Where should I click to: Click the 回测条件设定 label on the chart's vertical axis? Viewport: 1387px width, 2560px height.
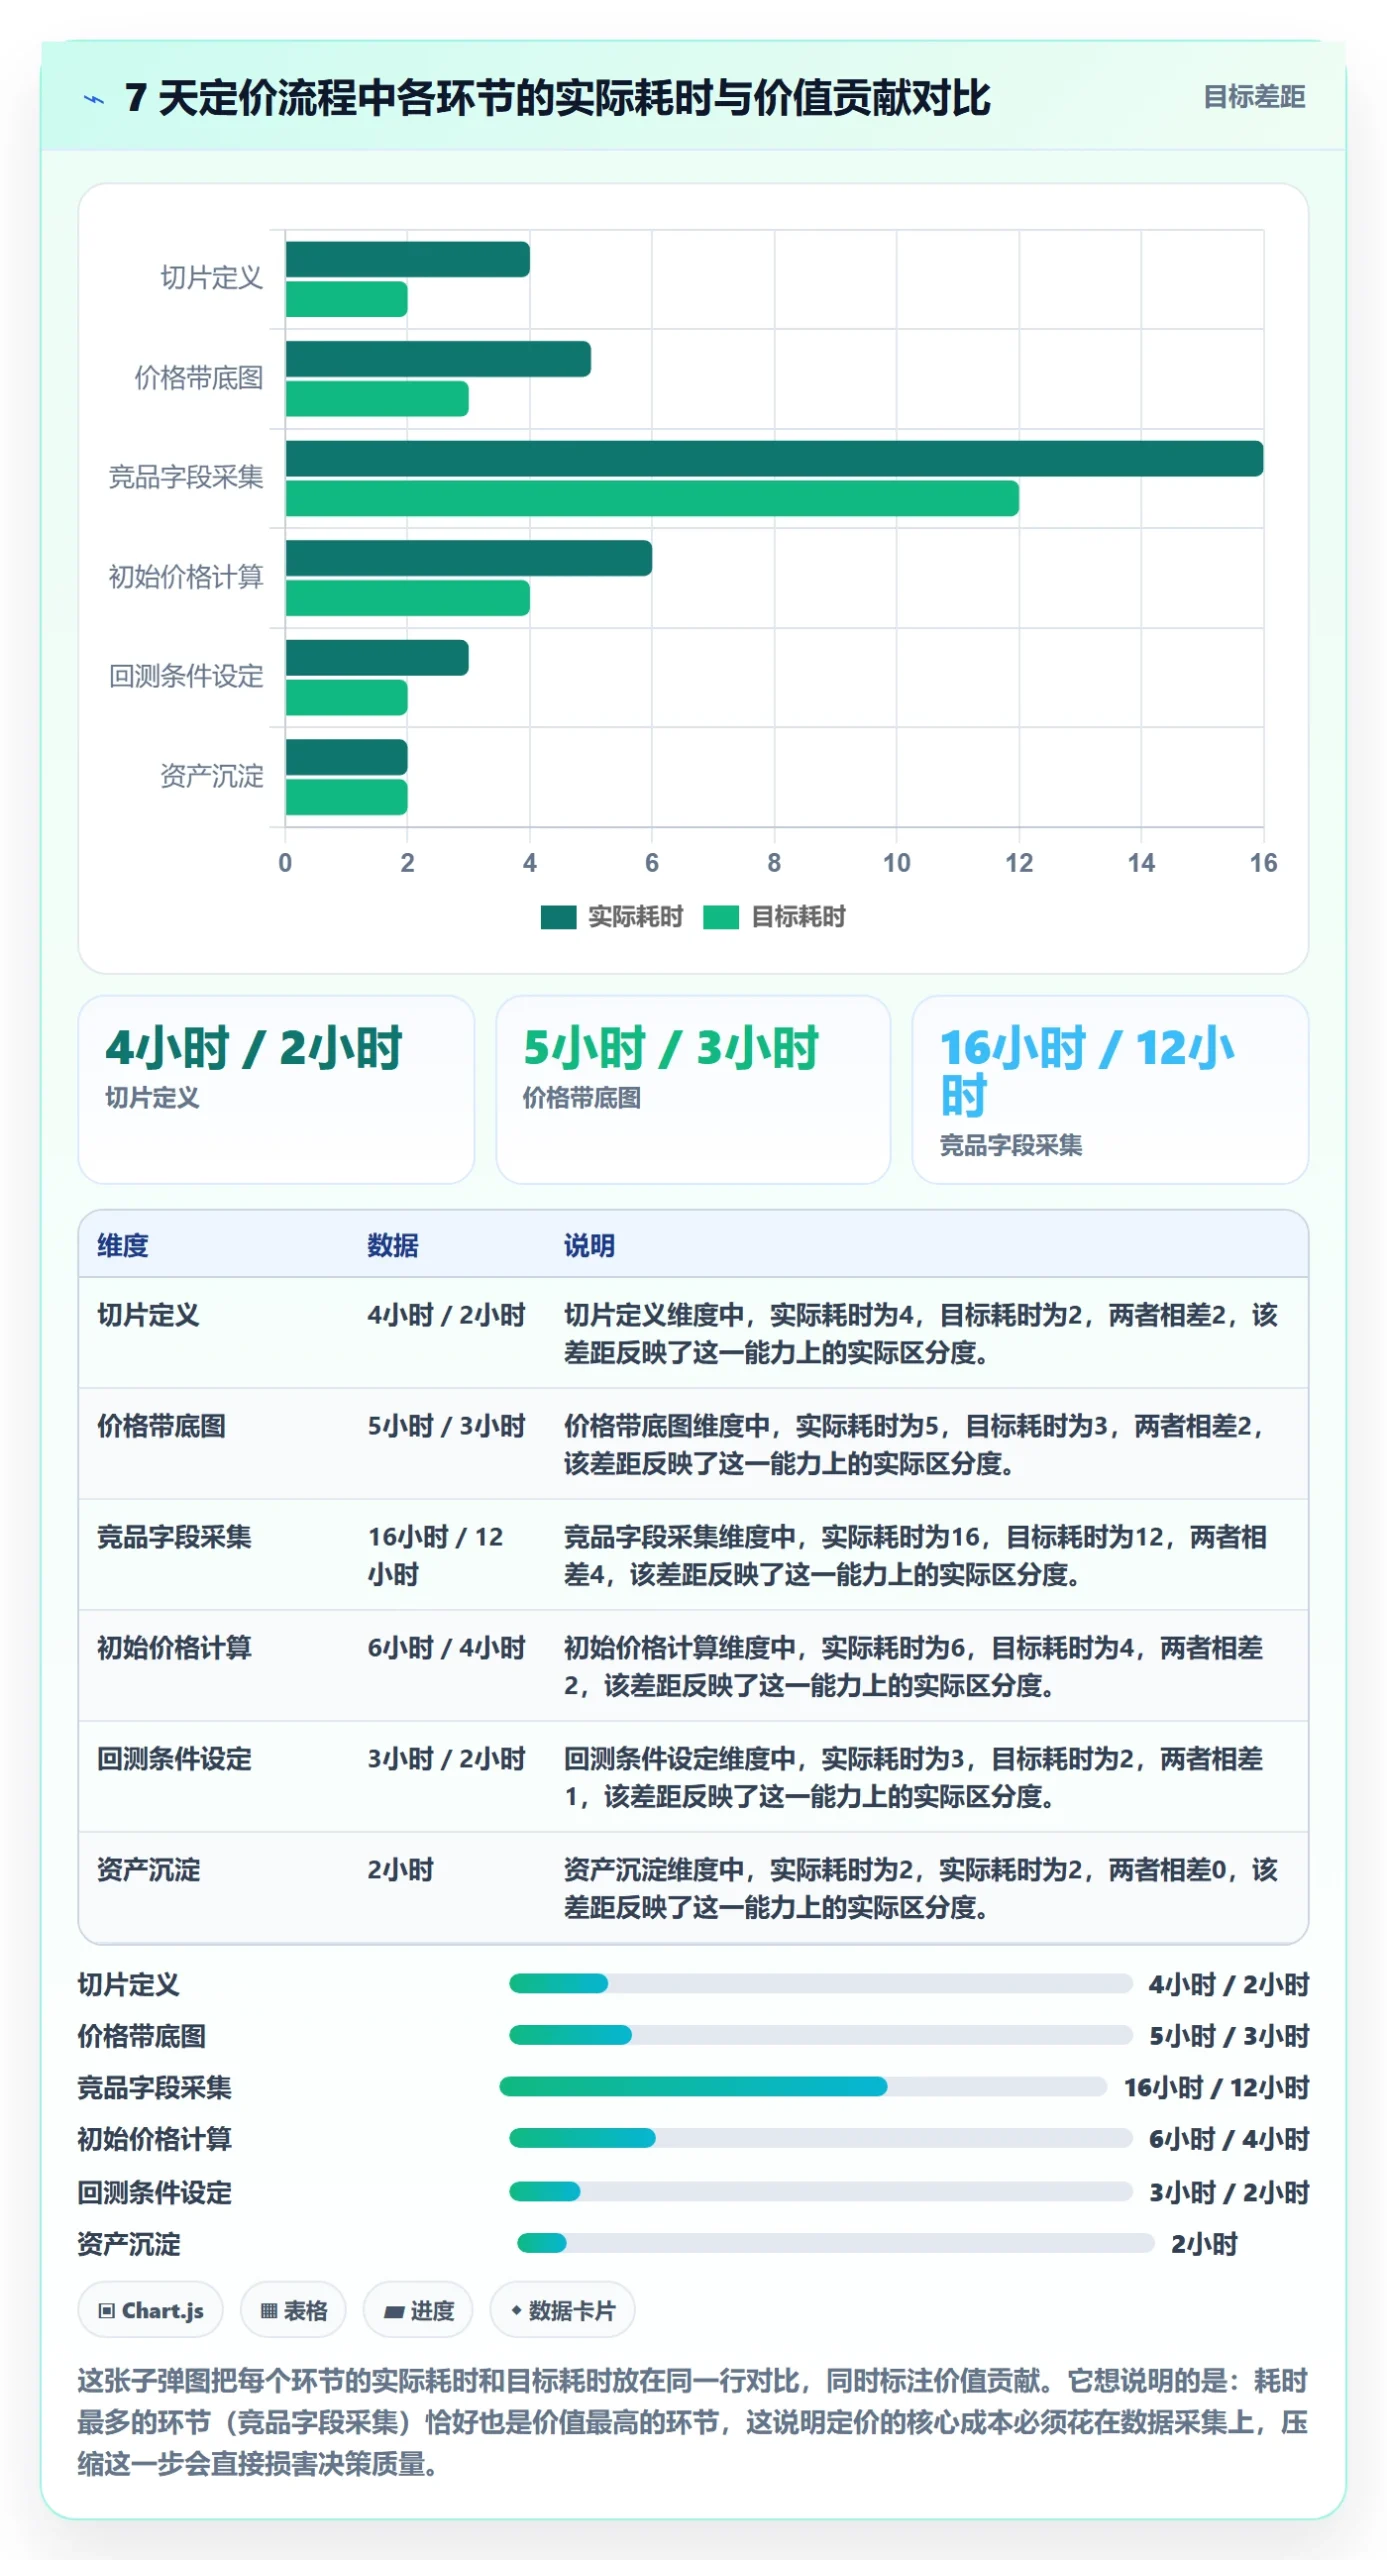[x=186, y=676]
